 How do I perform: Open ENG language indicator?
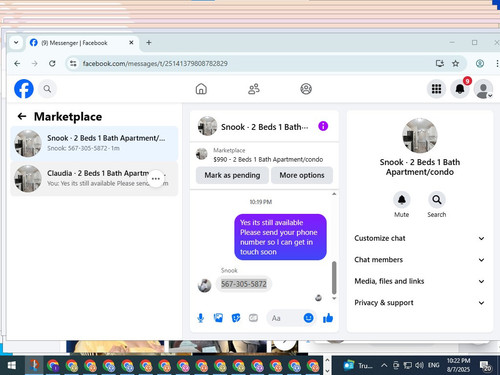tap(433, 365)
